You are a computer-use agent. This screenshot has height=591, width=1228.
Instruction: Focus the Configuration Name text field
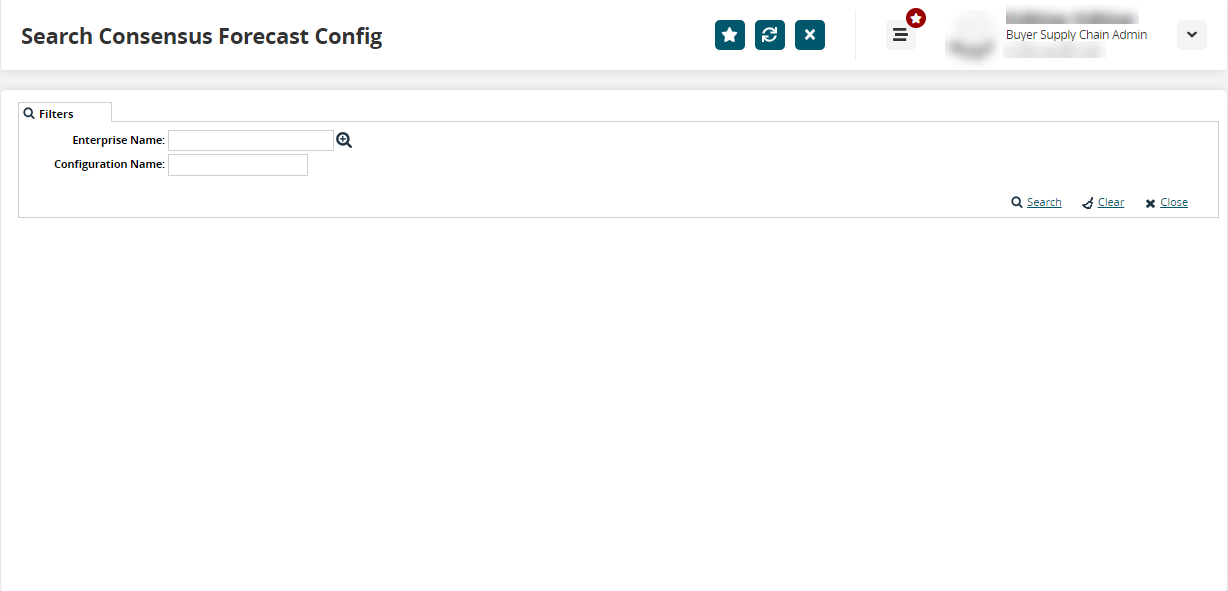pyautogui.click(x=238, y=165)
